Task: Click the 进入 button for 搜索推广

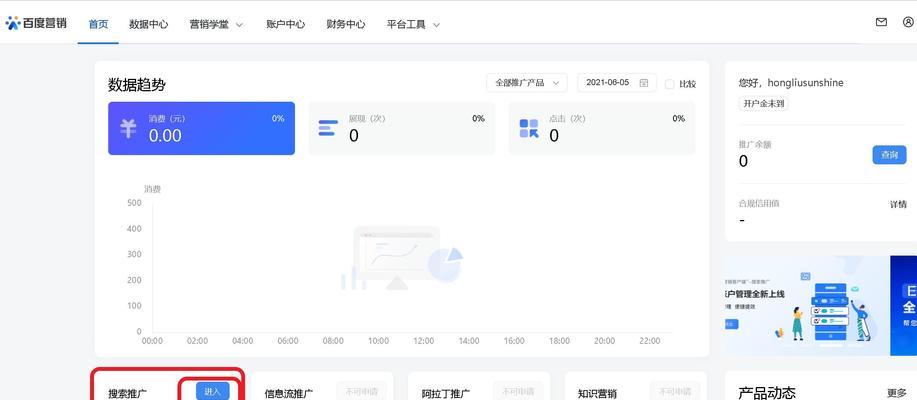Action: (x=212, y=391)
